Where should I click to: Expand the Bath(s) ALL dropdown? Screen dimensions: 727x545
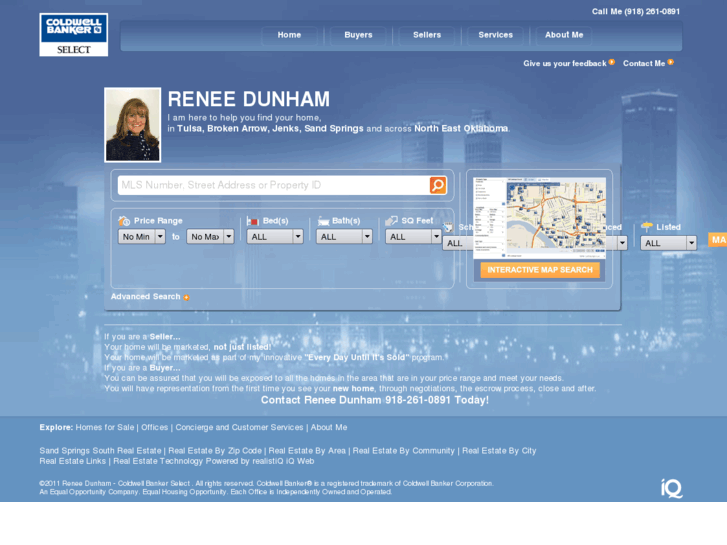tap(344, 237)
